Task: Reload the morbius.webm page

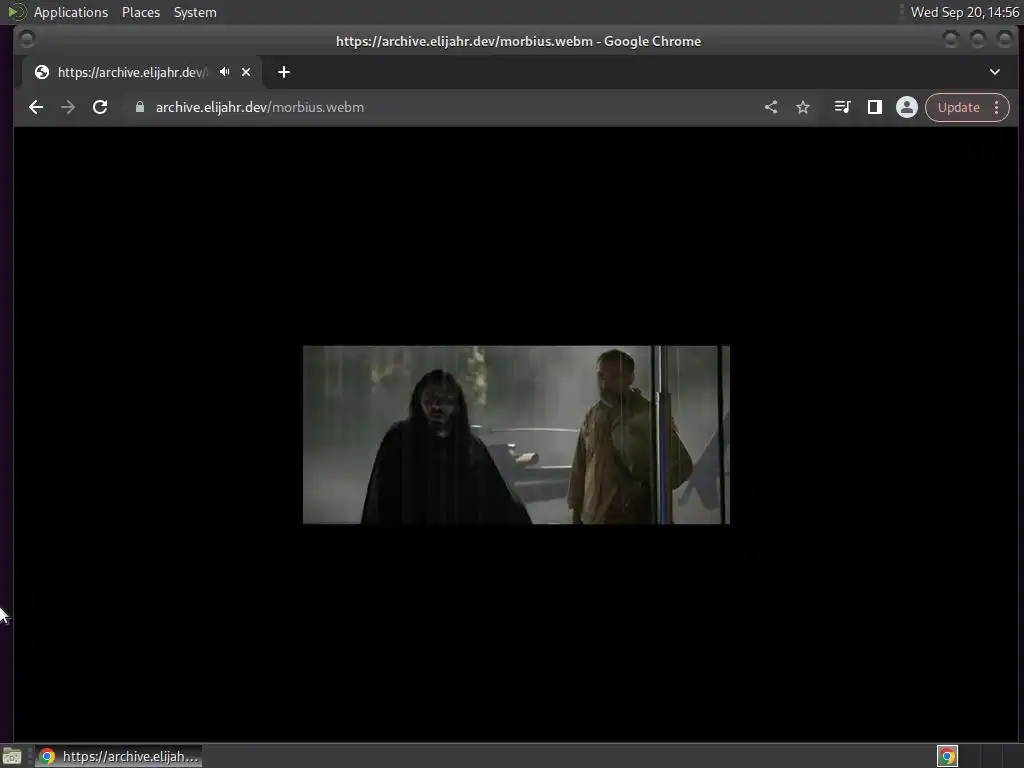Action: click(100, 107)
